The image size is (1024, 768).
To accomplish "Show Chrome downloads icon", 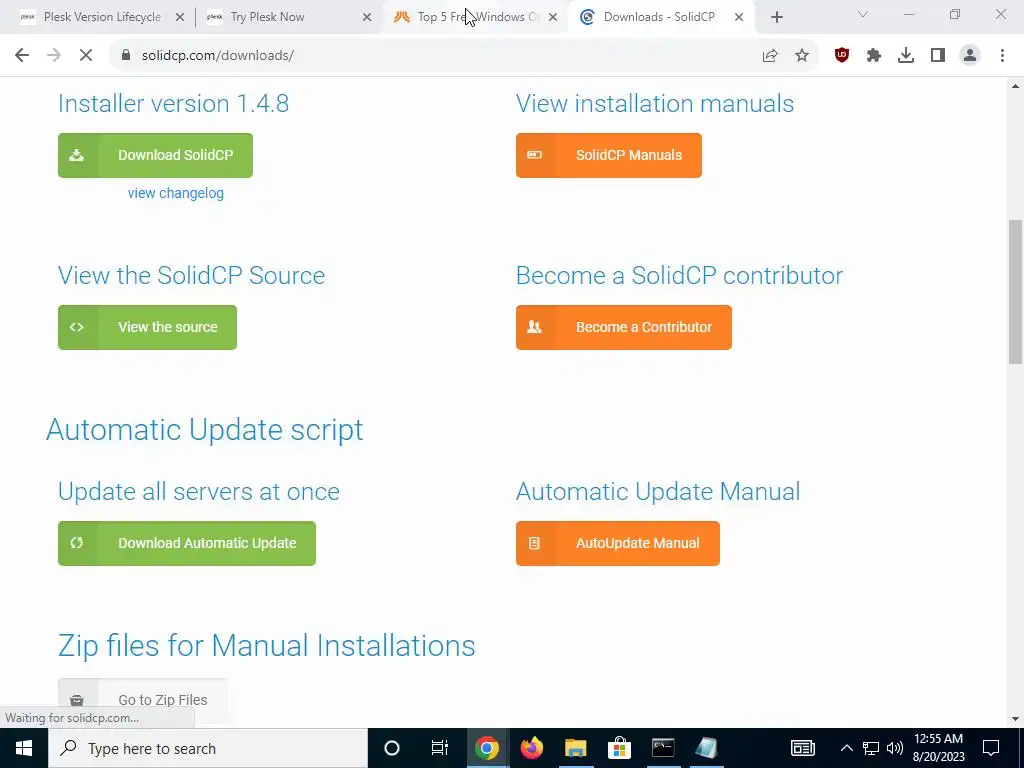I will tap(906, 56).
